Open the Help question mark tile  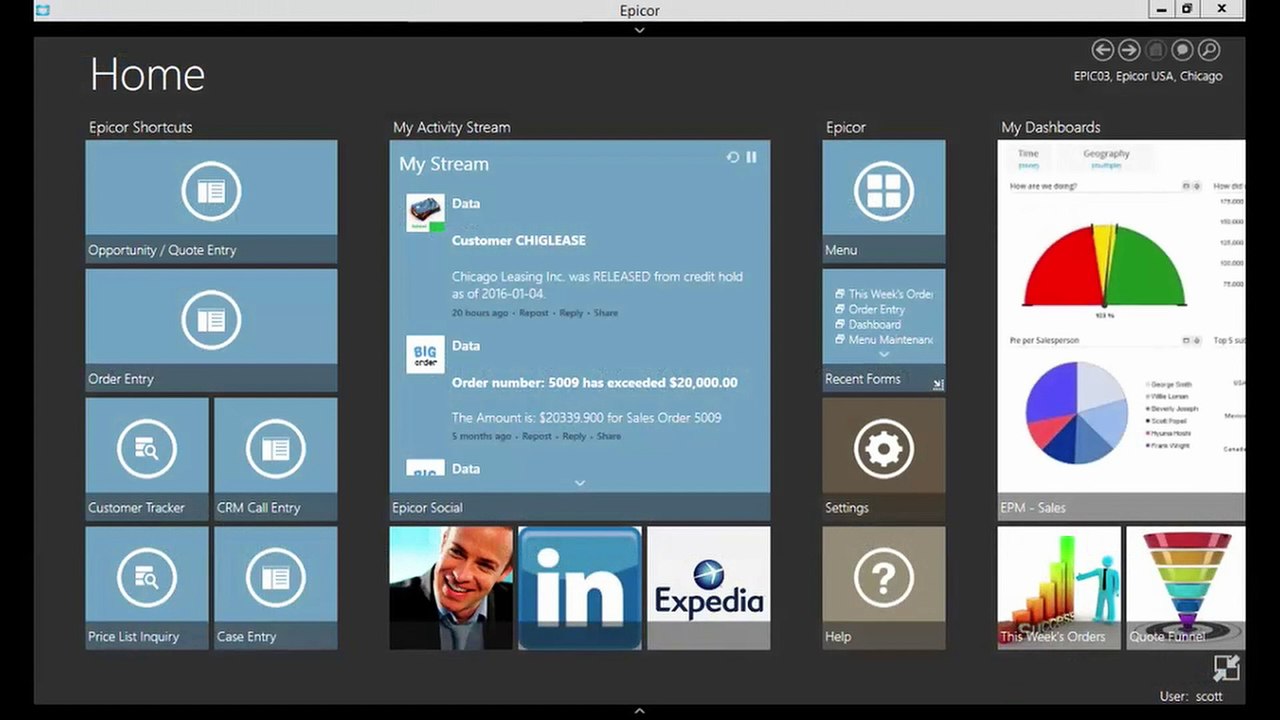point(884,588)
